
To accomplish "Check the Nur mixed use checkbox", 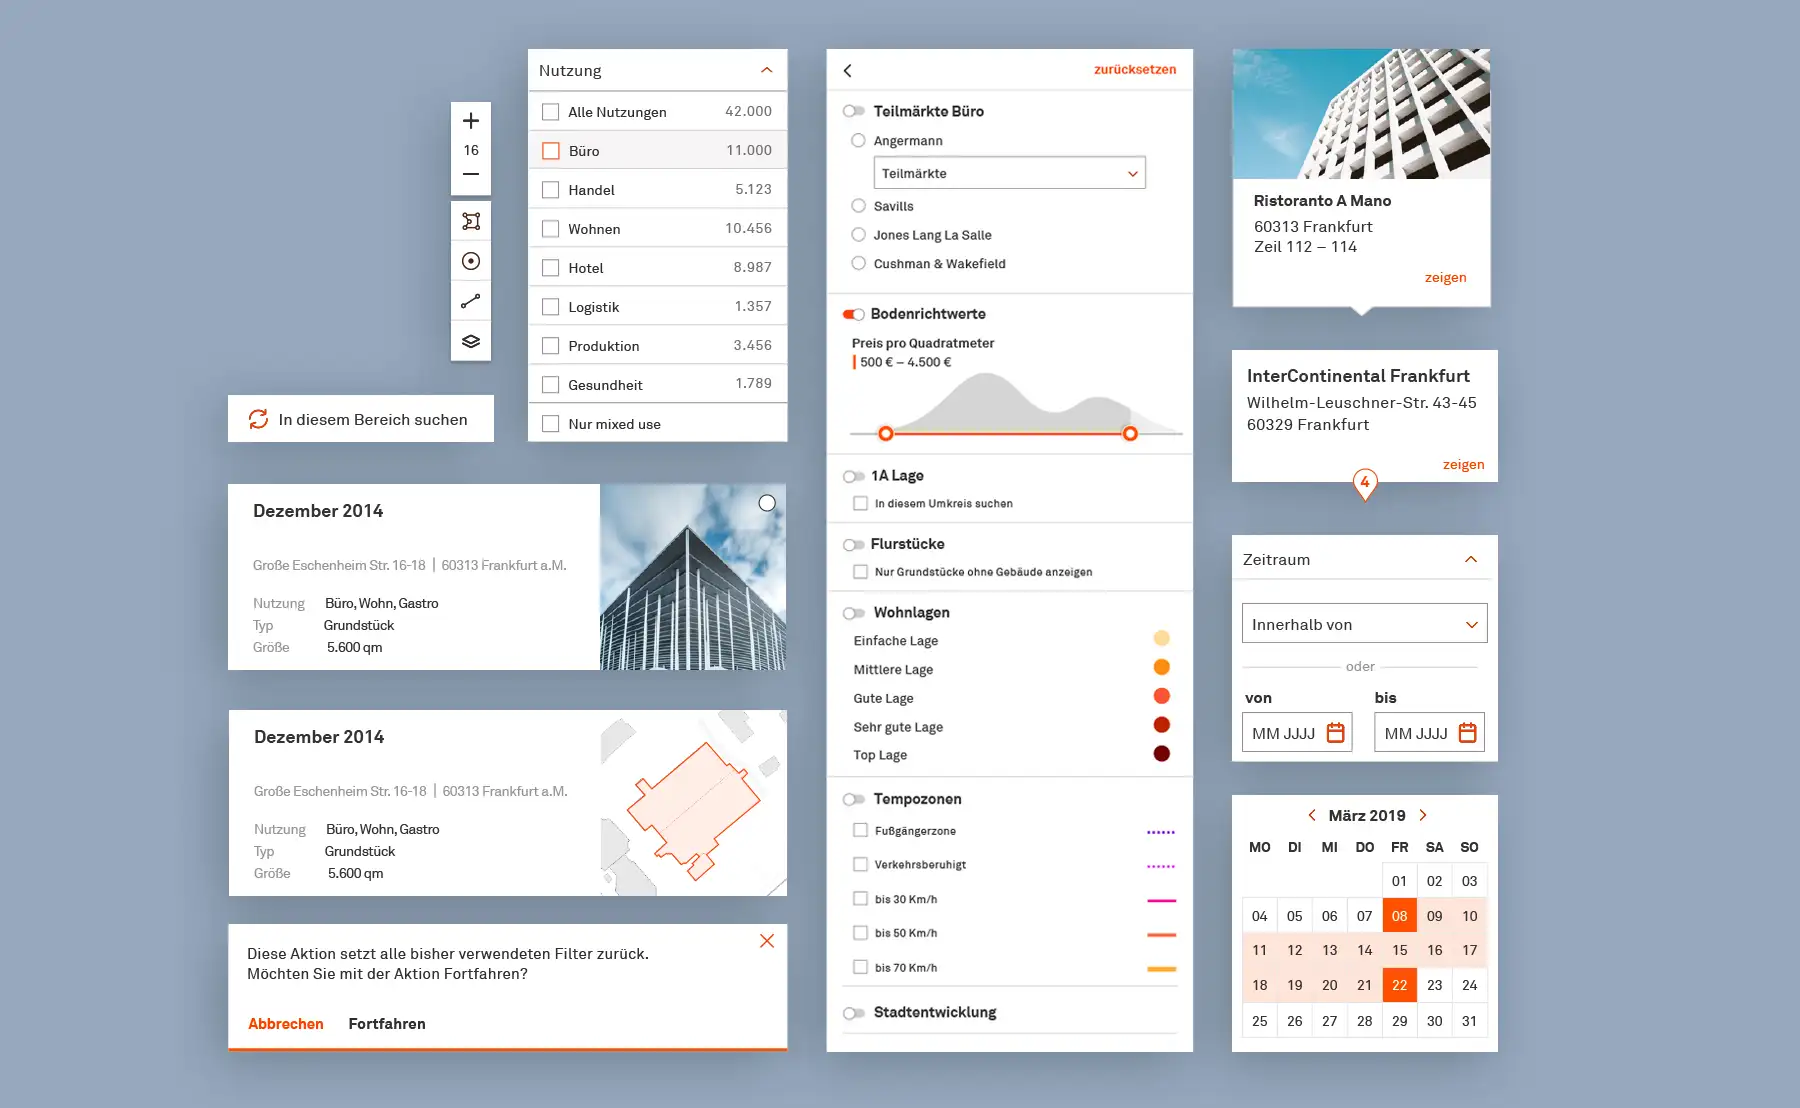I will [x=550, y=424].
